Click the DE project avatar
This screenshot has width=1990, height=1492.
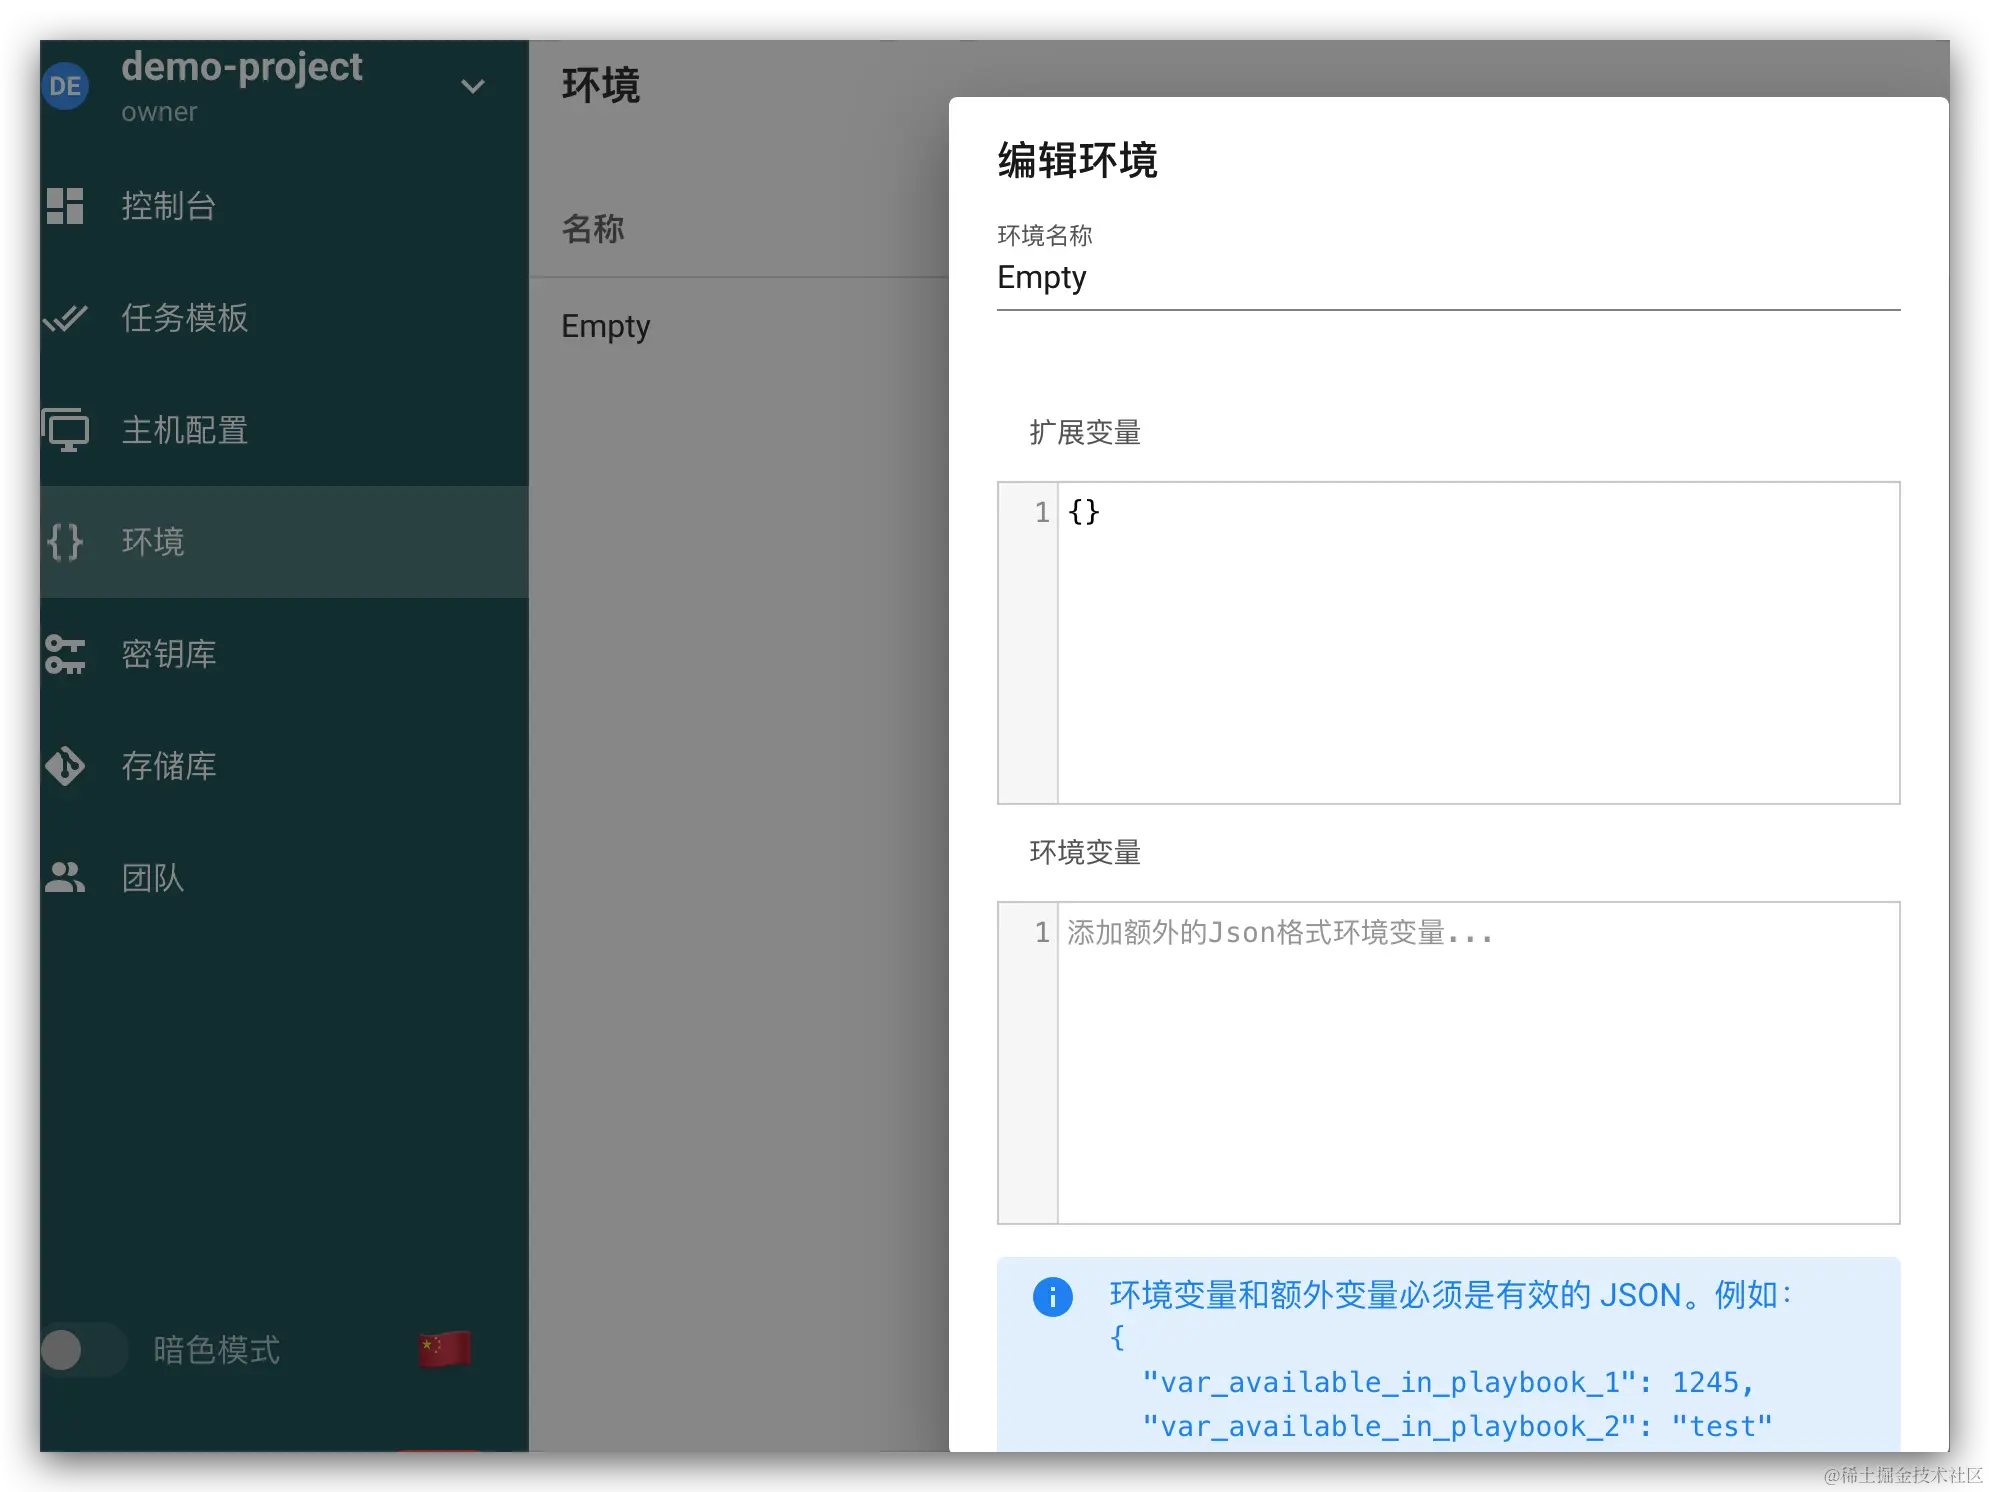[x=65, y=86]
